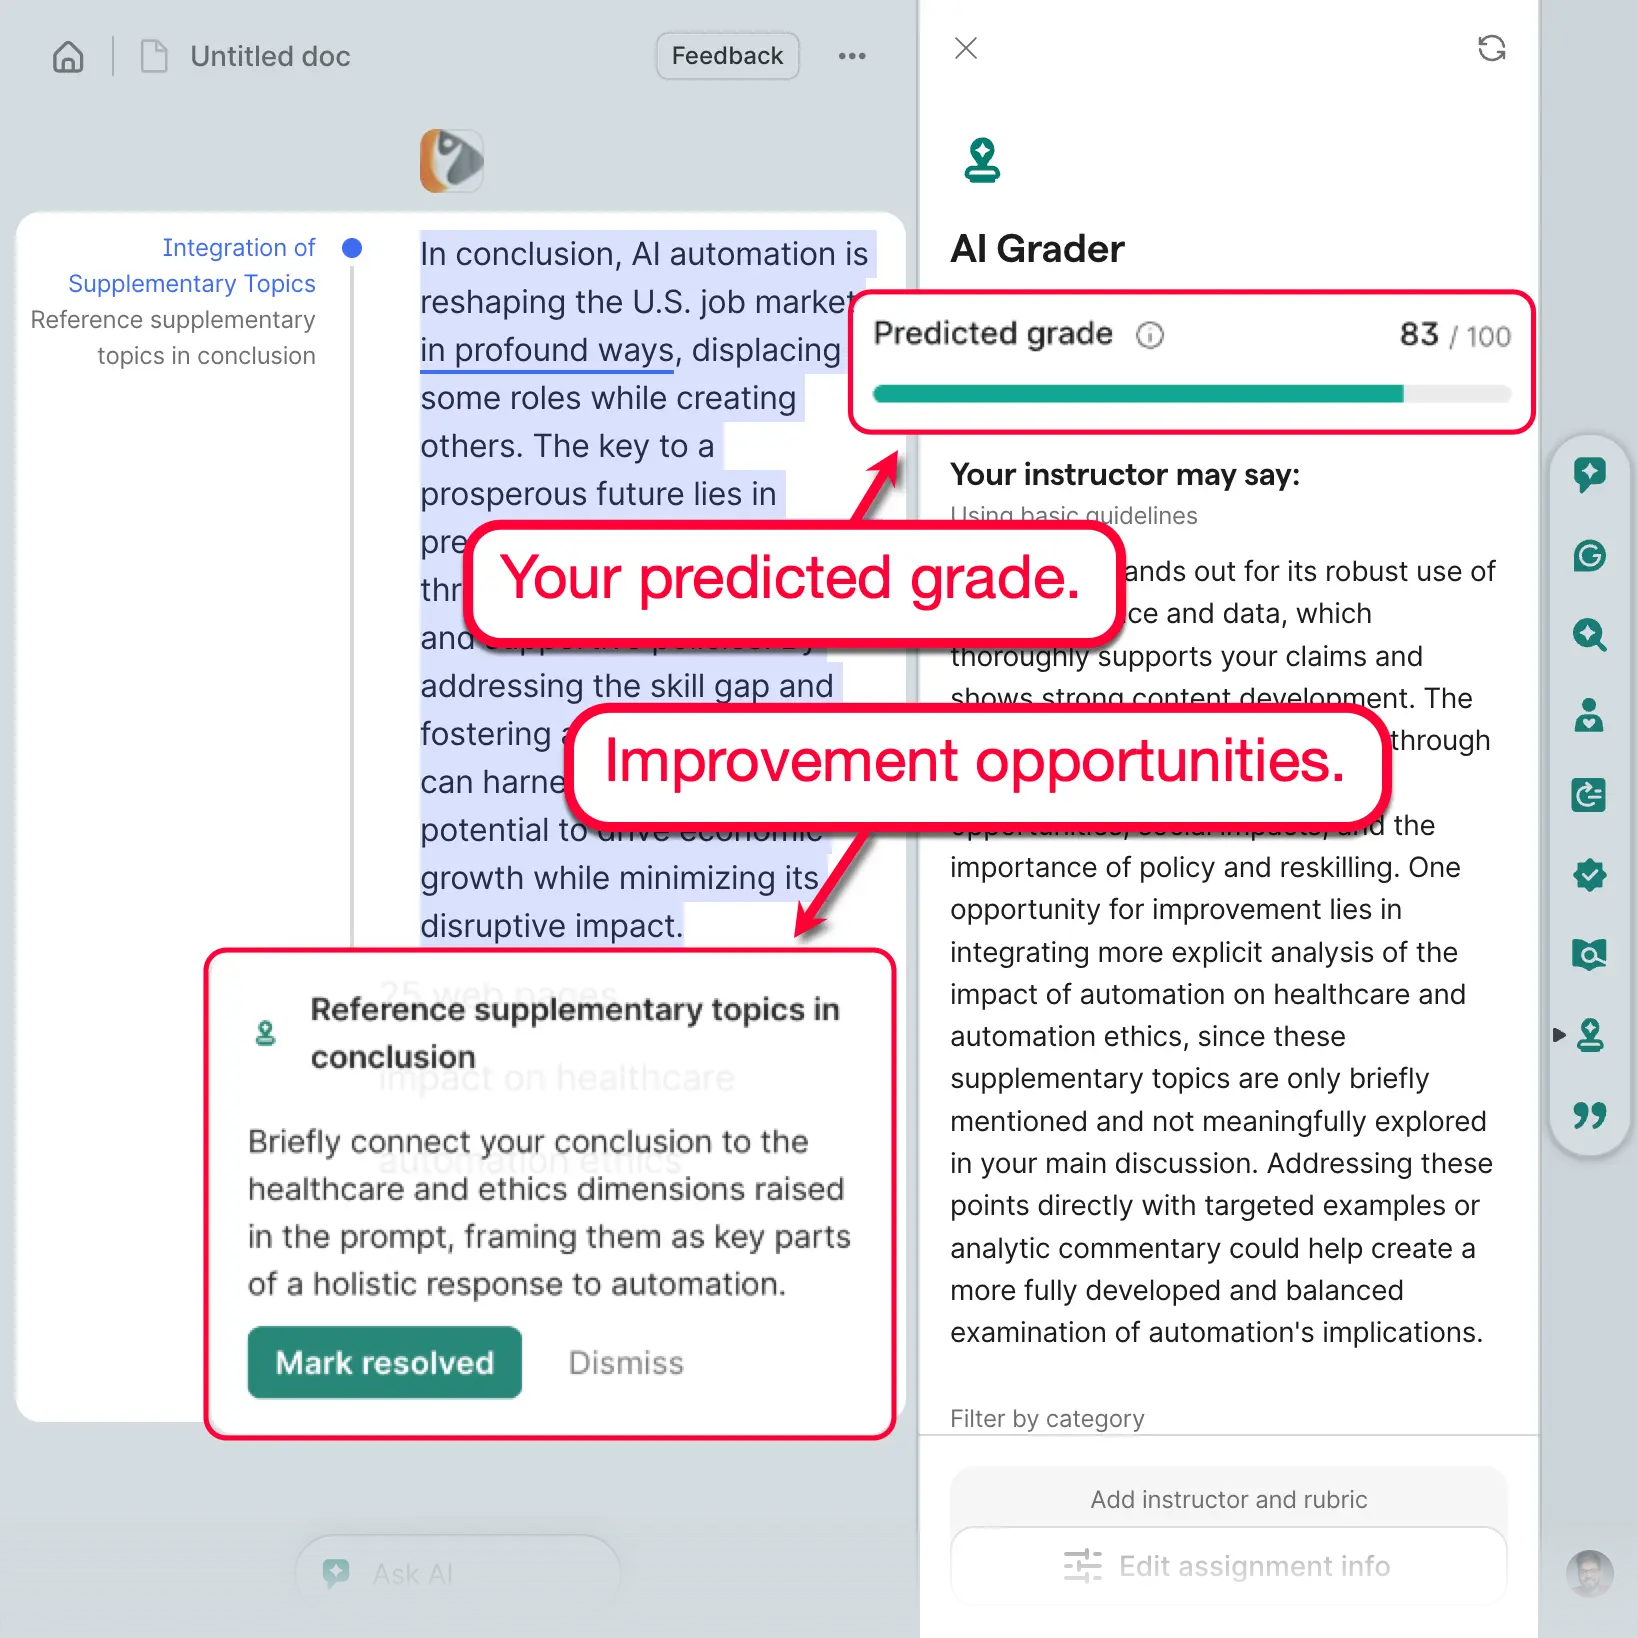Select the humanizer person icon in sidebar
Image resolution: width=1638 pixels, height=1638 pixels.
(1590, 716)
